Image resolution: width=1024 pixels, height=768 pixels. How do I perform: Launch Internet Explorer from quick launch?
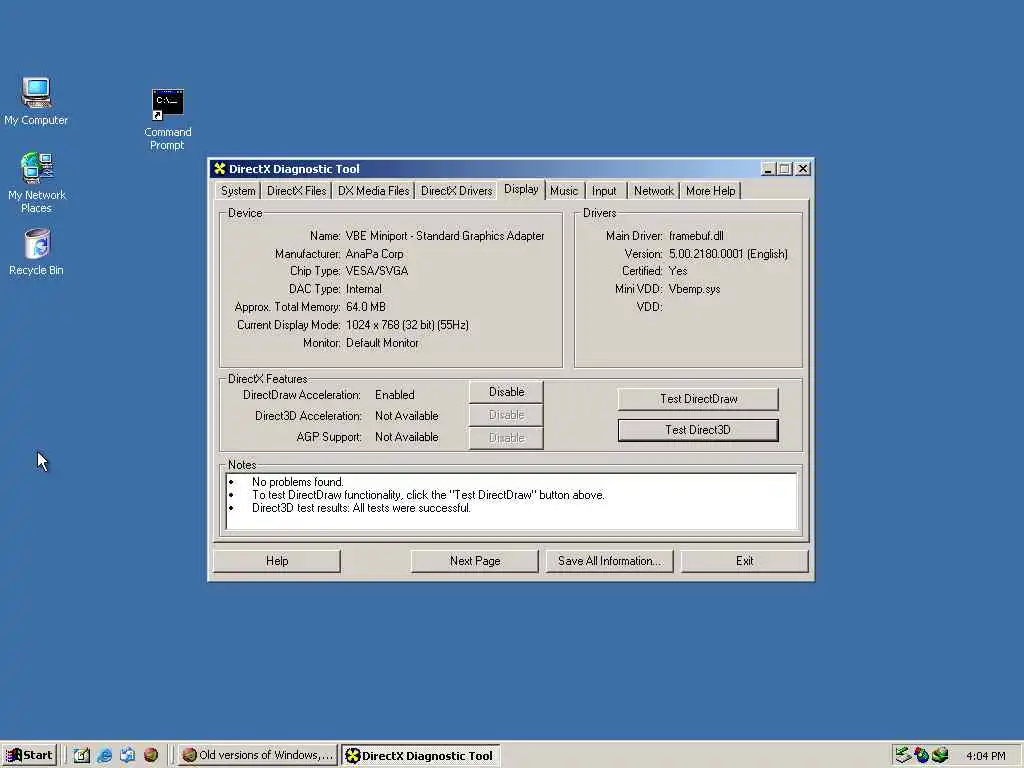(x=104, y=755)
